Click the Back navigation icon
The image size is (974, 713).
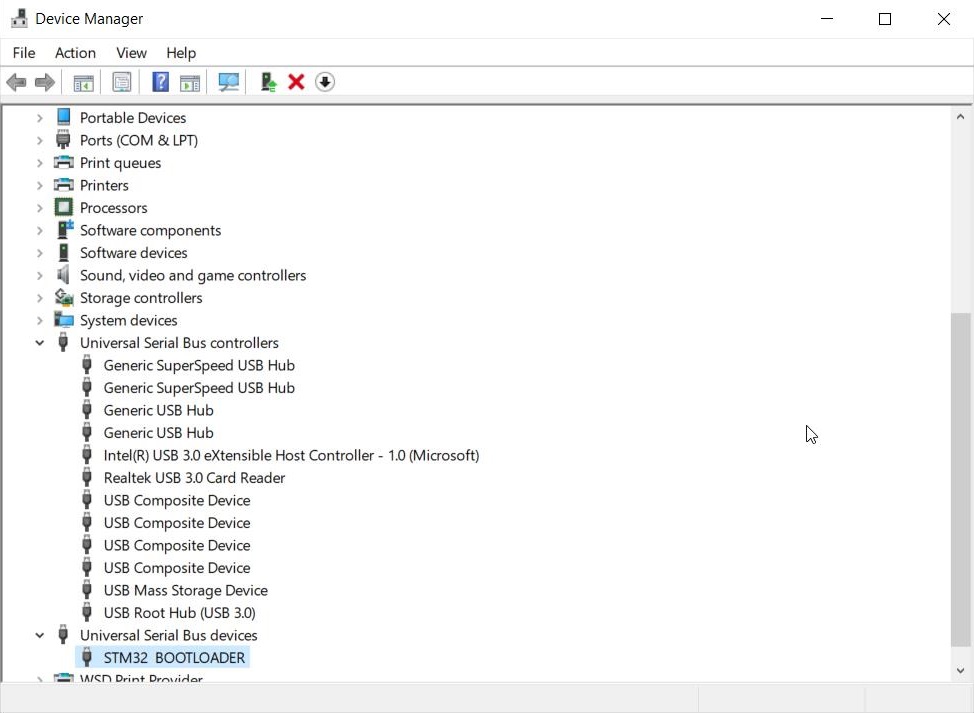coord(16,82)
